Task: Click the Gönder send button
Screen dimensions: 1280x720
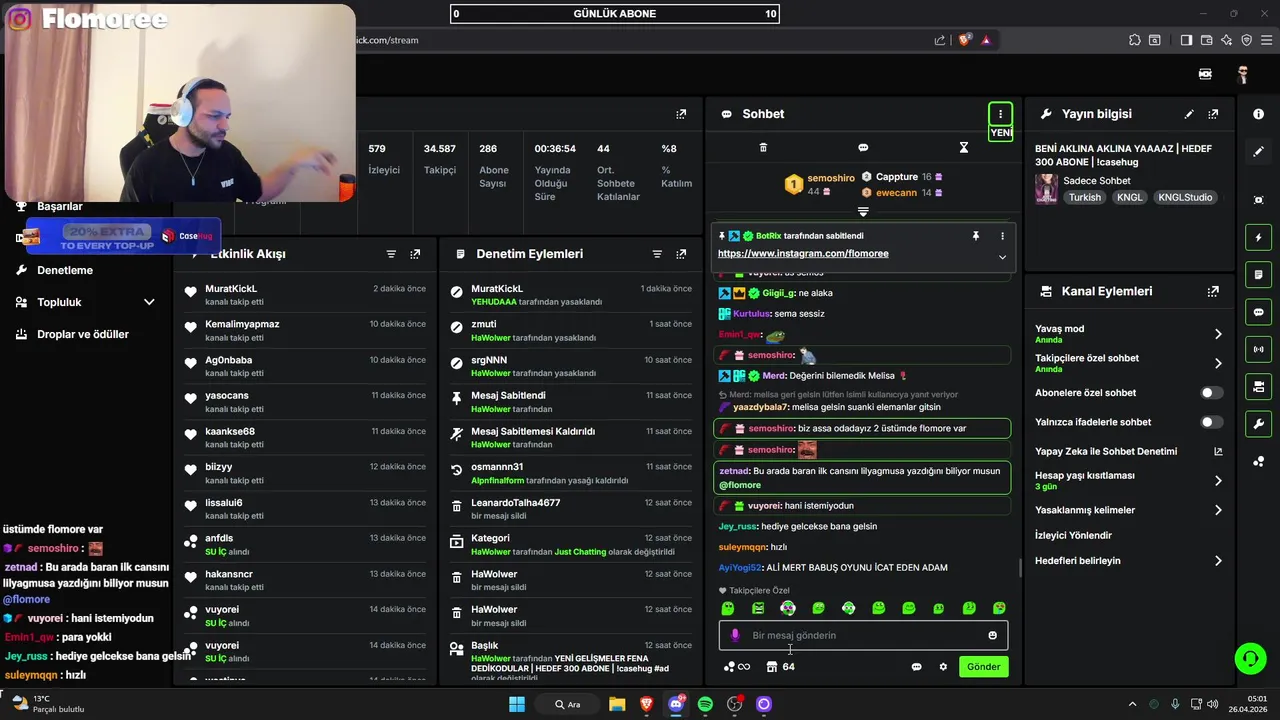Action: coord(983,667)
